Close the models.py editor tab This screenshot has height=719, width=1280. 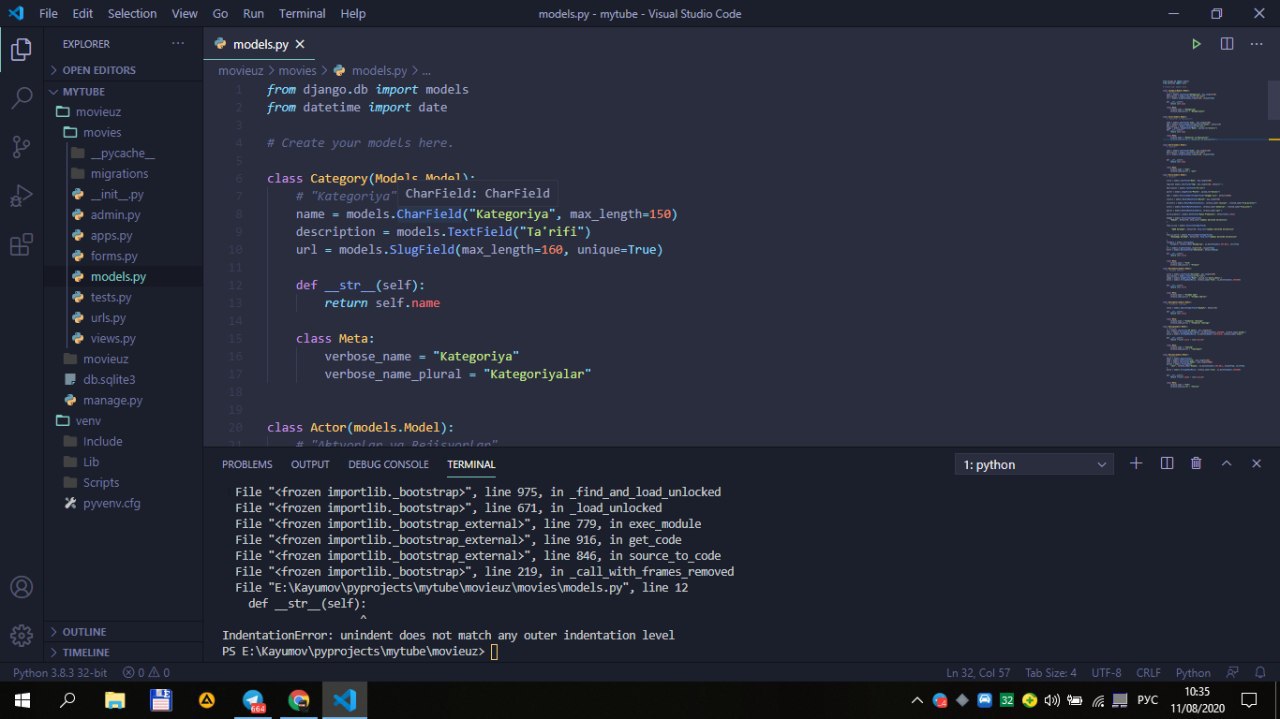pos(299,44)
